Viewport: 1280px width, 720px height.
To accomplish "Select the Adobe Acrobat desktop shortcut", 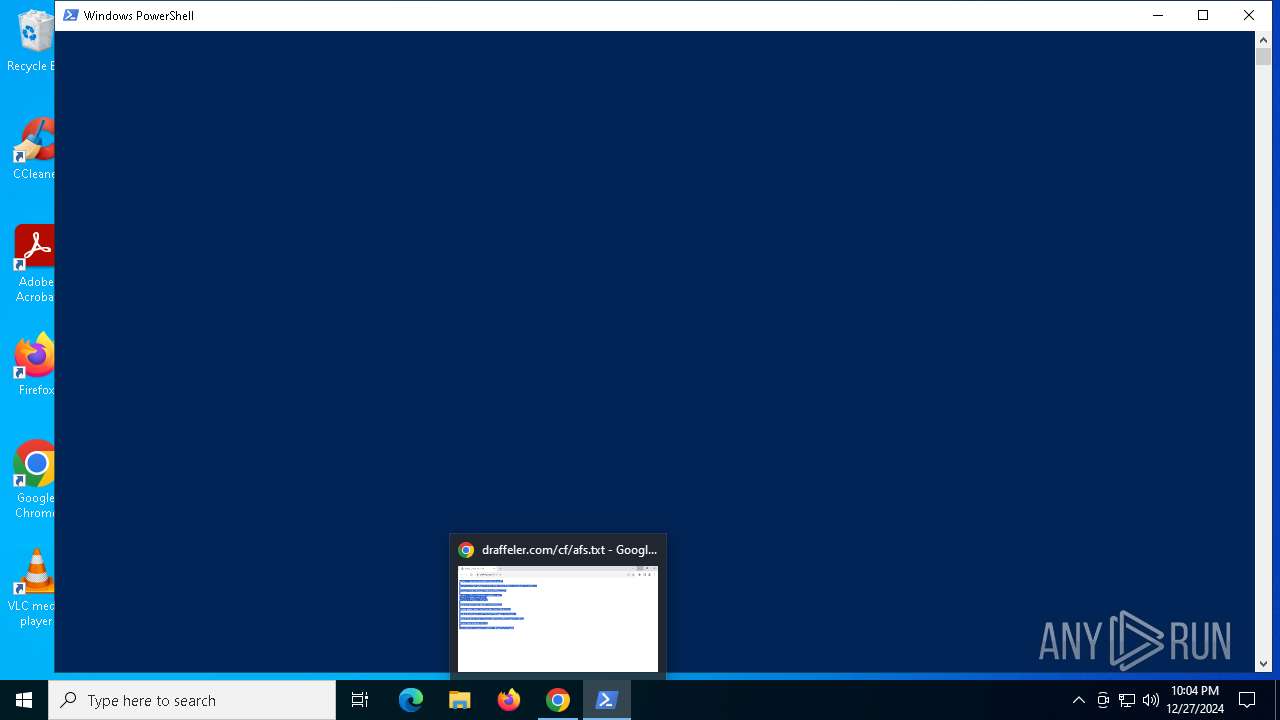I will click(34, 264).
